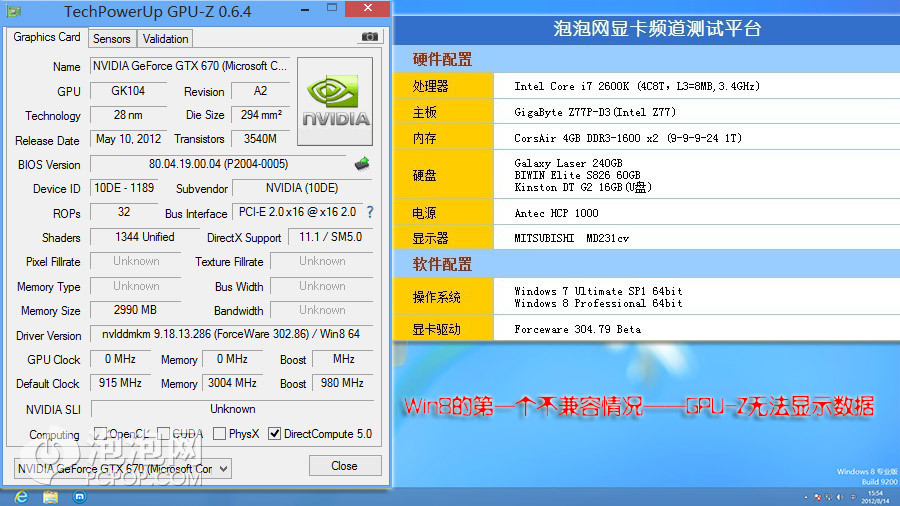Toggle the OpenCL checkbox

pos(100,434)
